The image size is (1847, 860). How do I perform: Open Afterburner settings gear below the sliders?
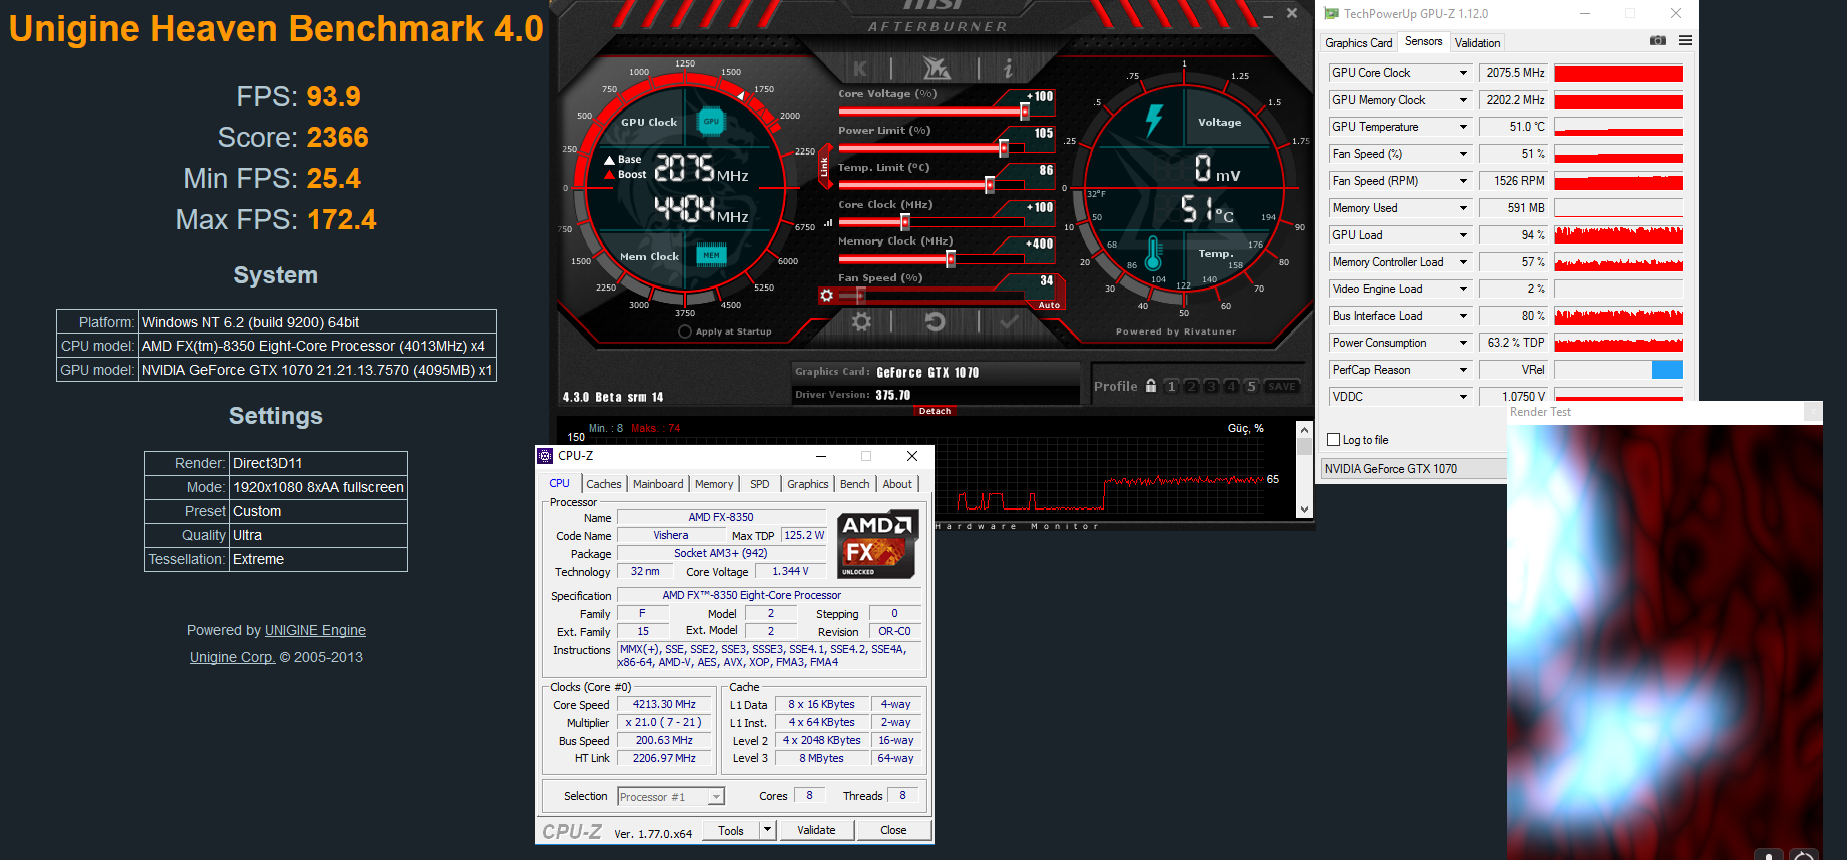click(x=861, y=322)
